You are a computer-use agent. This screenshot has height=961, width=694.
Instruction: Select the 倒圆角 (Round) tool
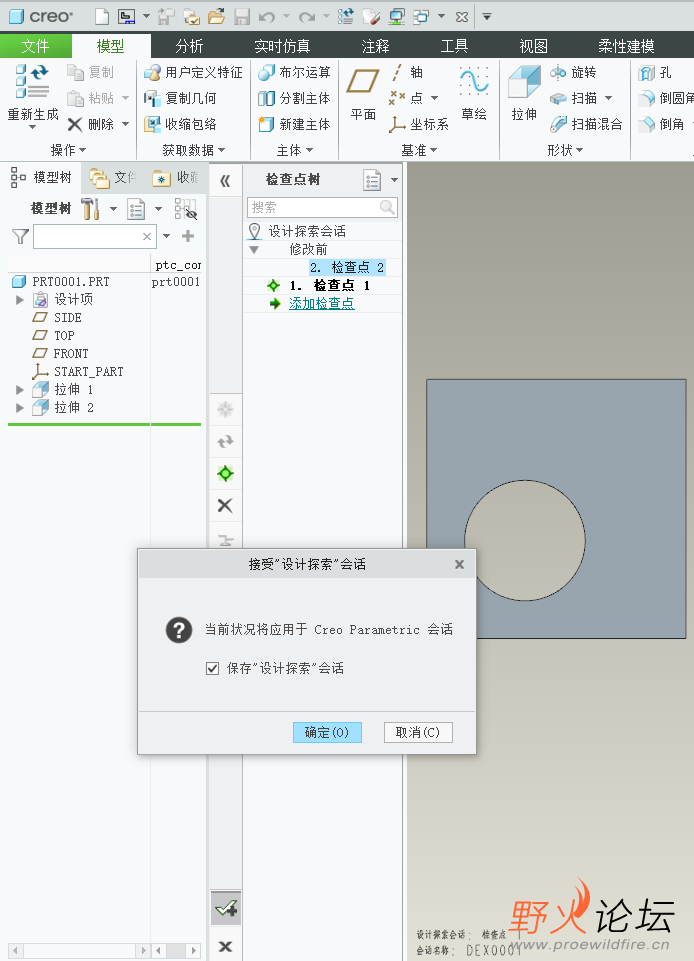[x=666, y=98]
